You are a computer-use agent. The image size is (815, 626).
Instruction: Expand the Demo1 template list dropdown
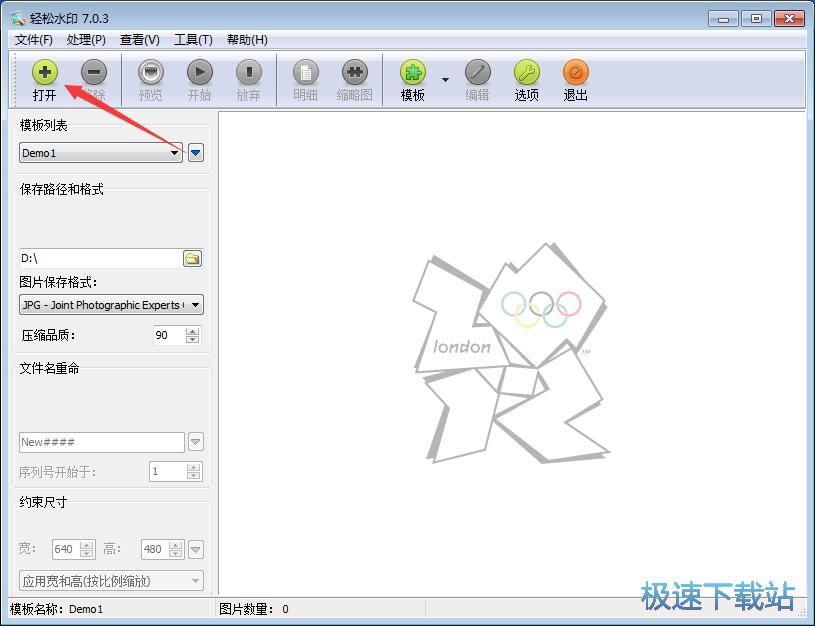click(x=174, y=153)
